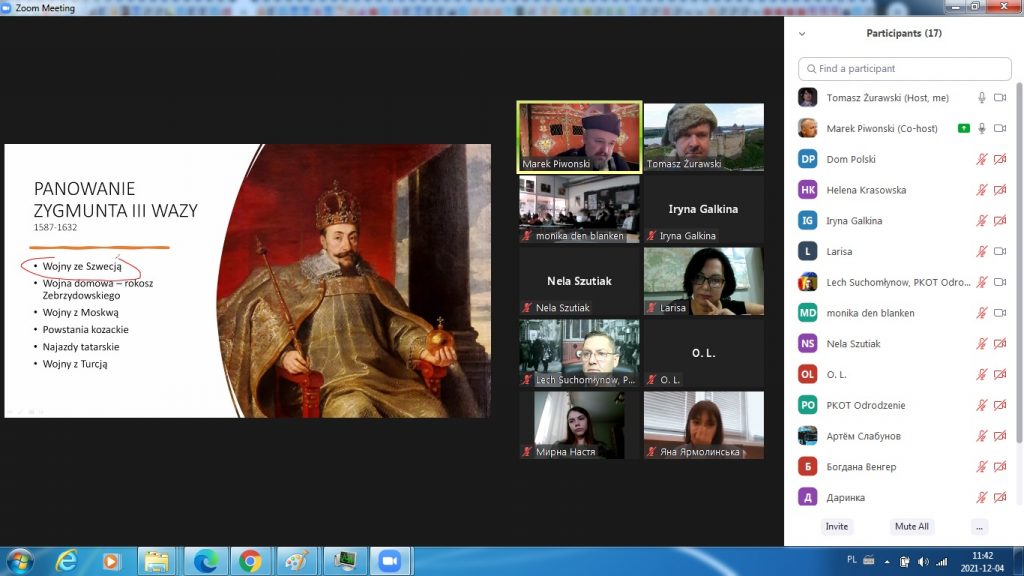Click Tomasz Żurawski's microphone icon in participants list
Image resolution: width=1024 pixels, height=576 pixels.
pos(982,98)
